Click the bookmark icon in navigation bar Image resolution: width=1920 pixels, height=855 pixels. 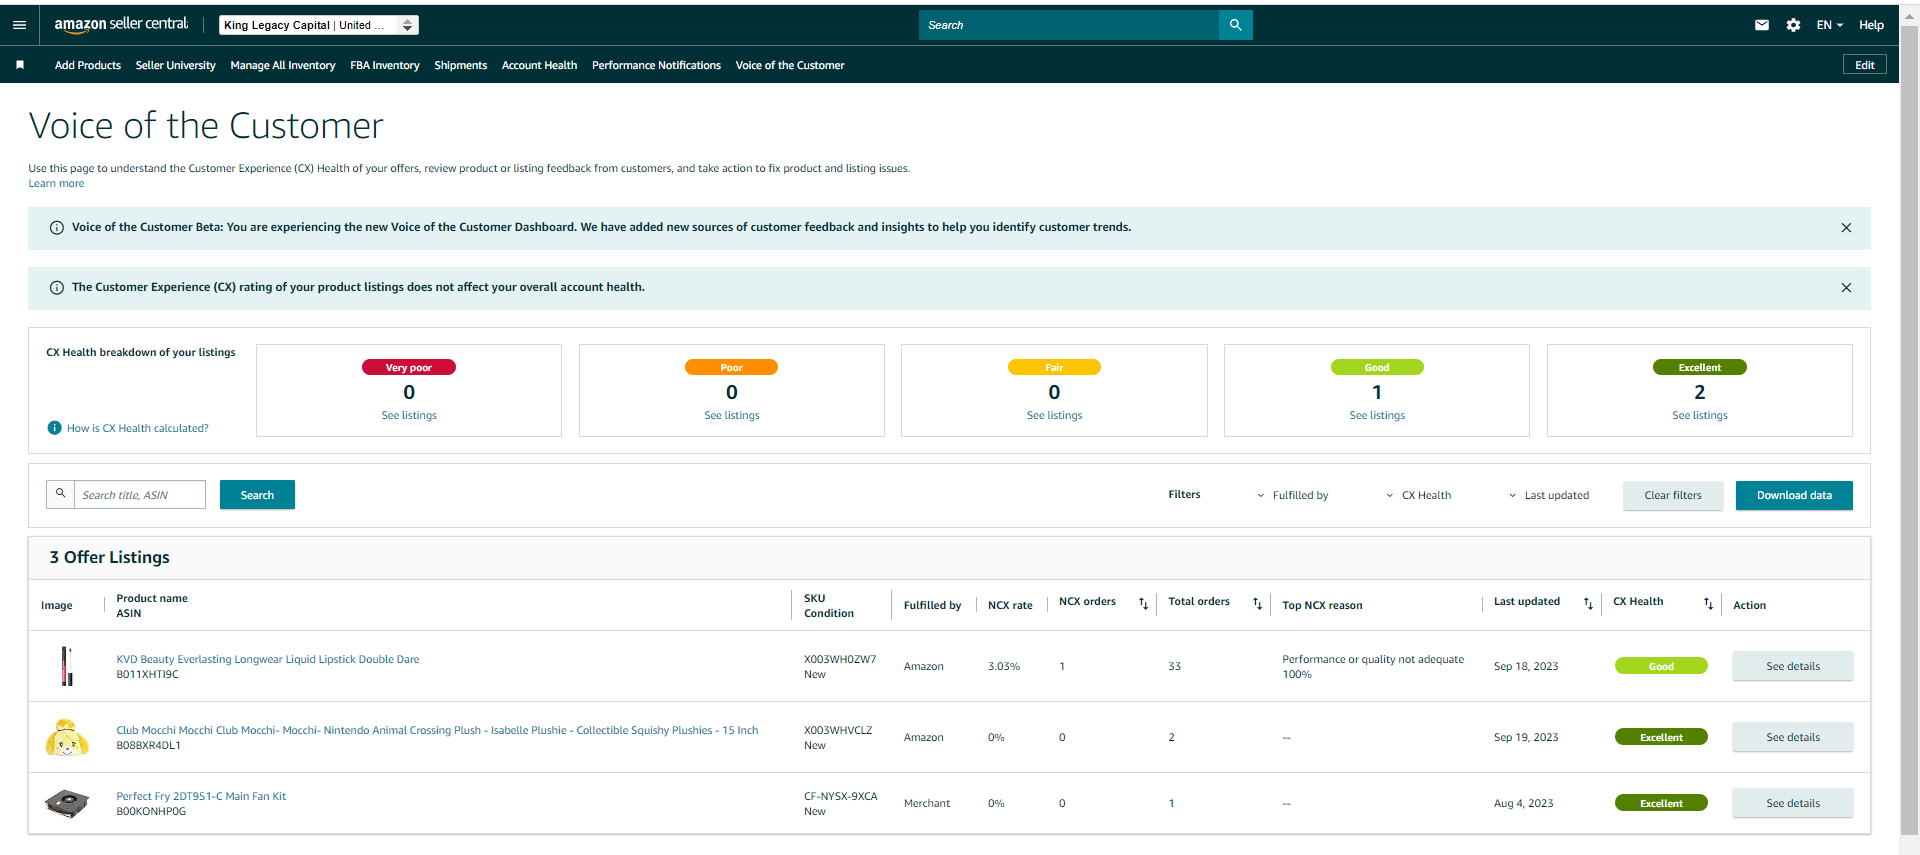pos(20,65)
